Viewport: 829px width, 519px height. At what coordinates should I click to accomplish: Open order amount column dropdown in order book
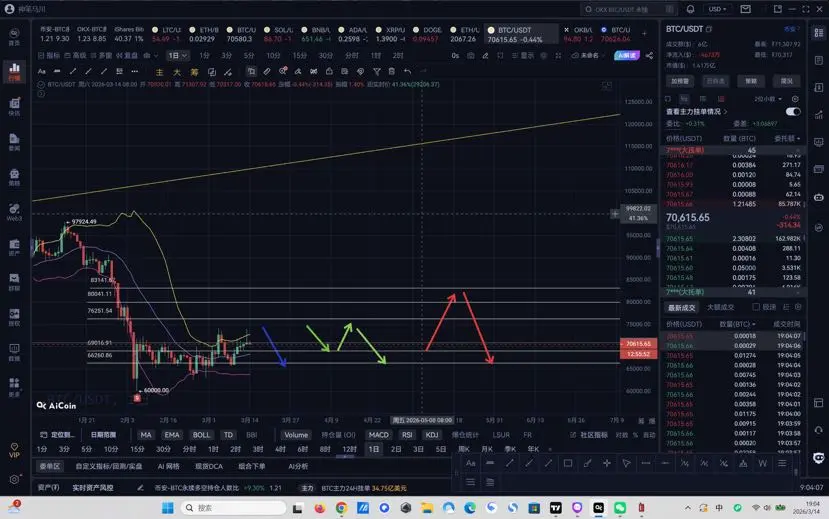pyautogui.click(x=787, y=138)
